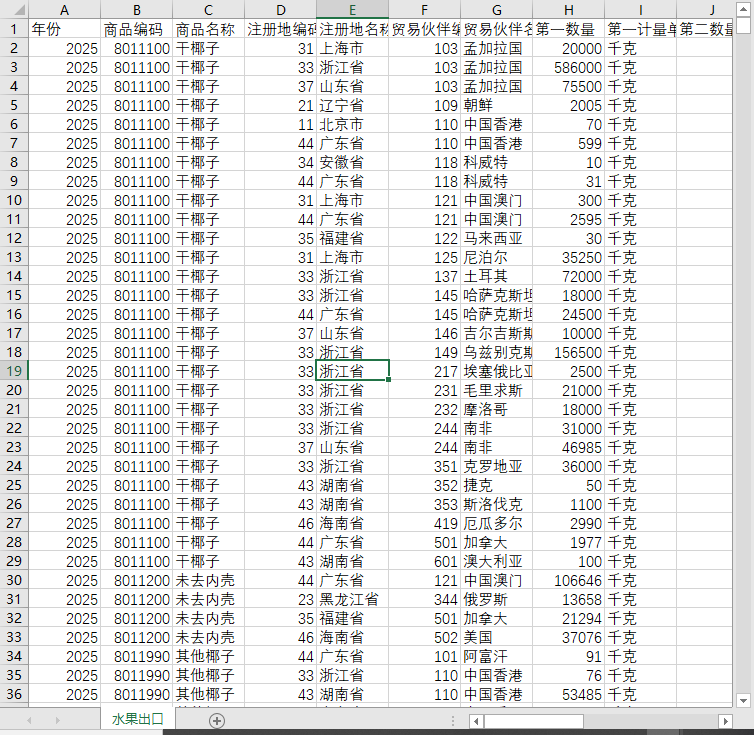The height and width of the screenshot is (735, 754).
Task: Click the horizontal scrollbar thumb
Action: [534, 721]
